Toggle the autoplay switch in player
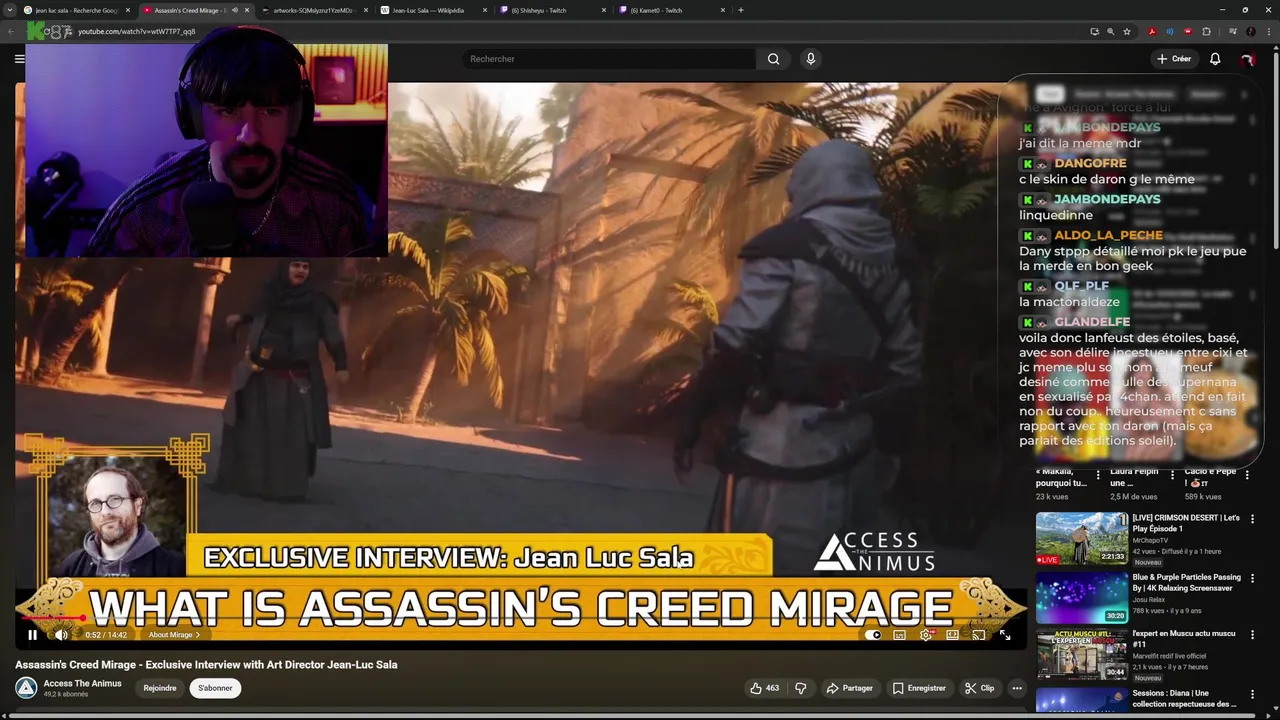This screenshot has height=720, width=1280. pos(874,635)
